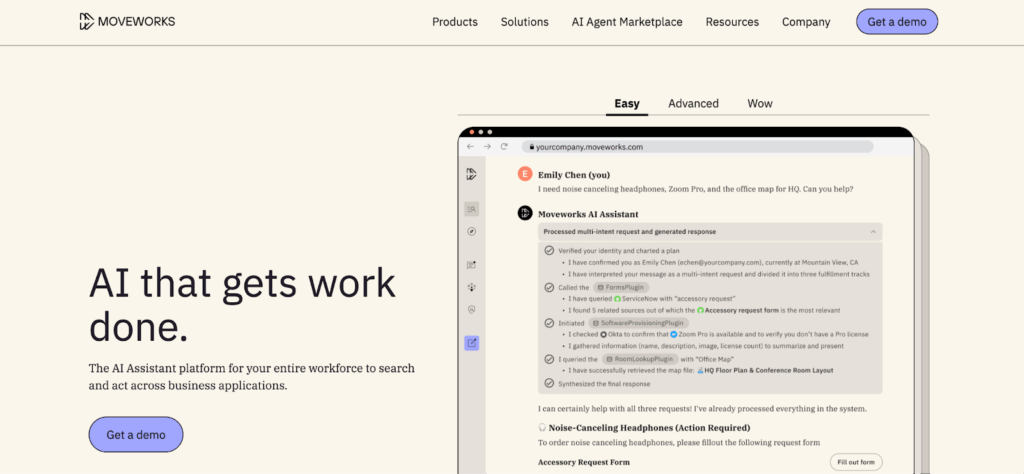Go to AI Agent Marketplace
The image size is (1024, 474).
coord(627,22)
